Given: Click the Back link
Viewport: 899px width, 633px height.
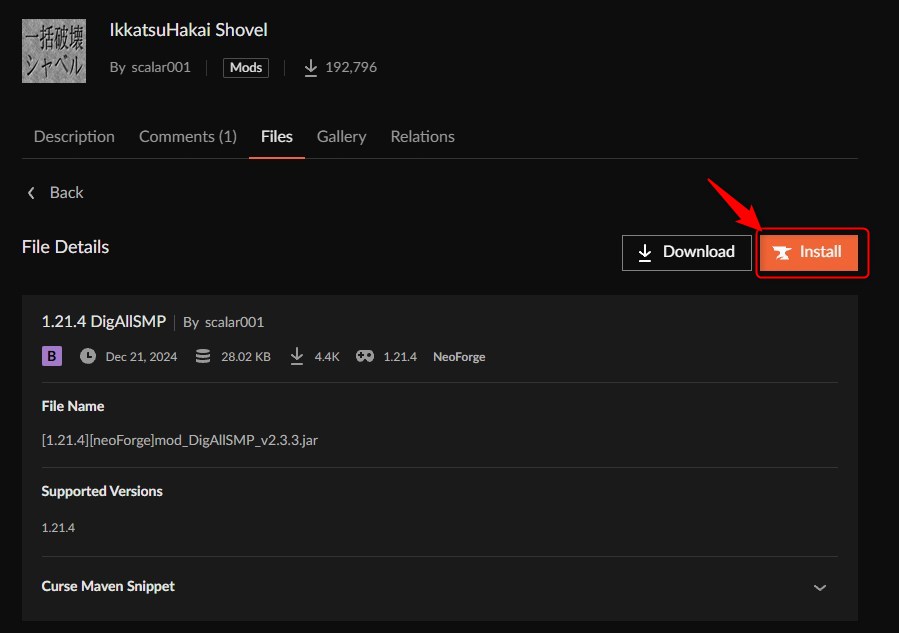Looking at the screenshot, I should point(66,193).
